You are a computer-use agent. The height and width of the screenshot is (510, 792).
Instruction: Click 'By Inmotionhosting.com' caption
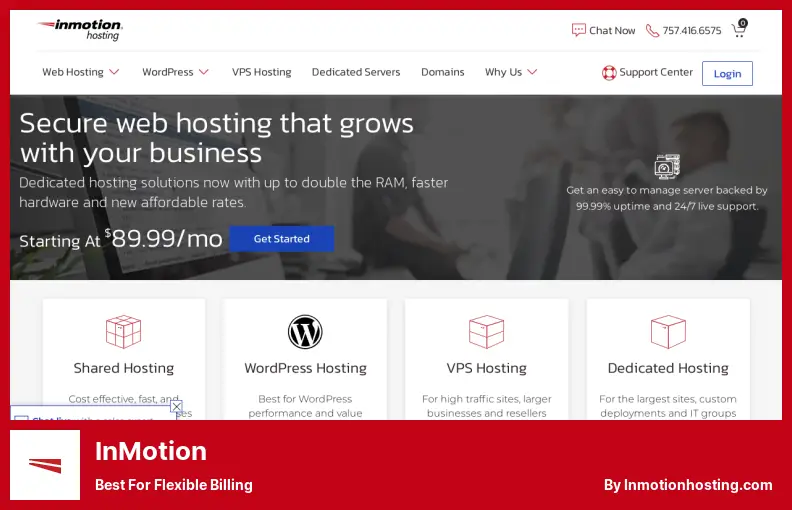point(688,485)
